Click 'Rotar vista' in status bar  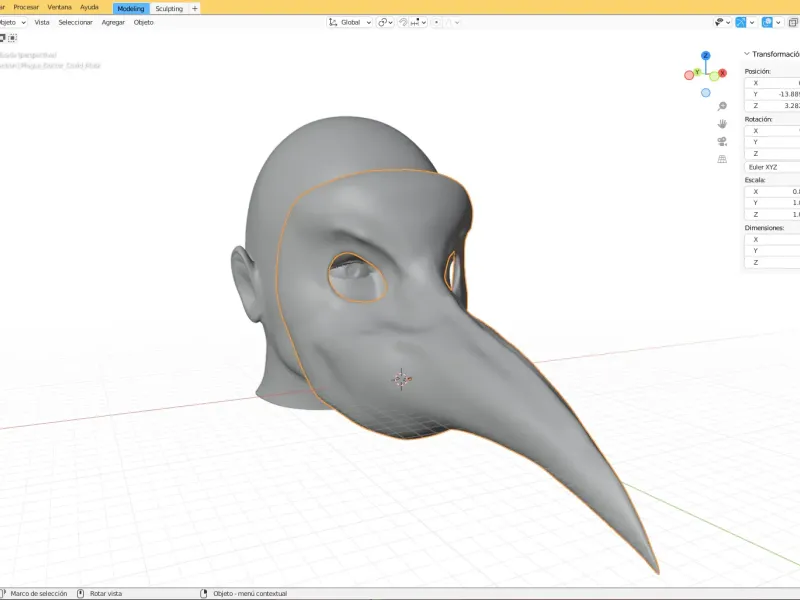tap(106, 593)
